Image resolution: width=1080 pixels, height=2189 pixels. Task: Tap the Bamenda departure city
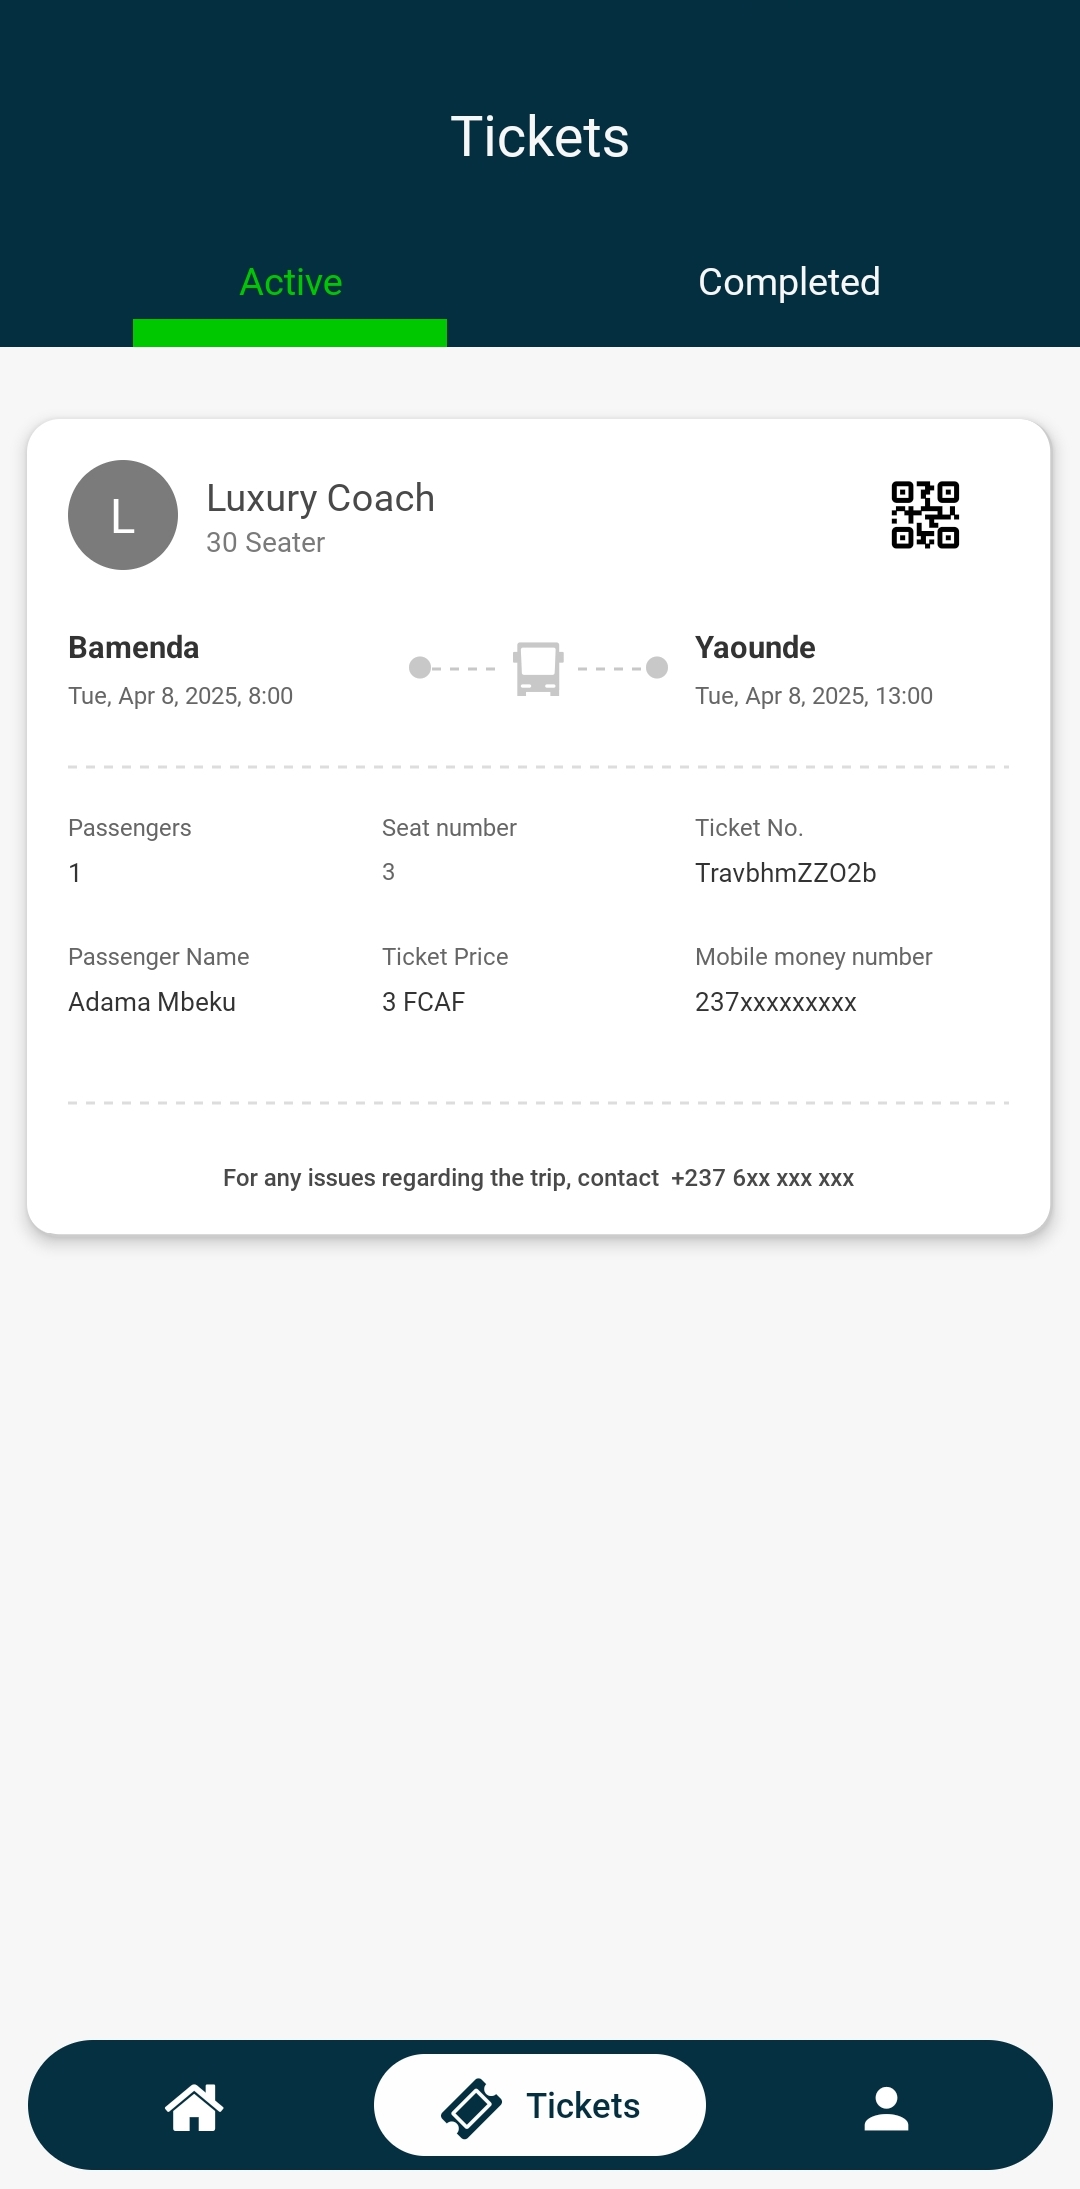coord(134,648)
